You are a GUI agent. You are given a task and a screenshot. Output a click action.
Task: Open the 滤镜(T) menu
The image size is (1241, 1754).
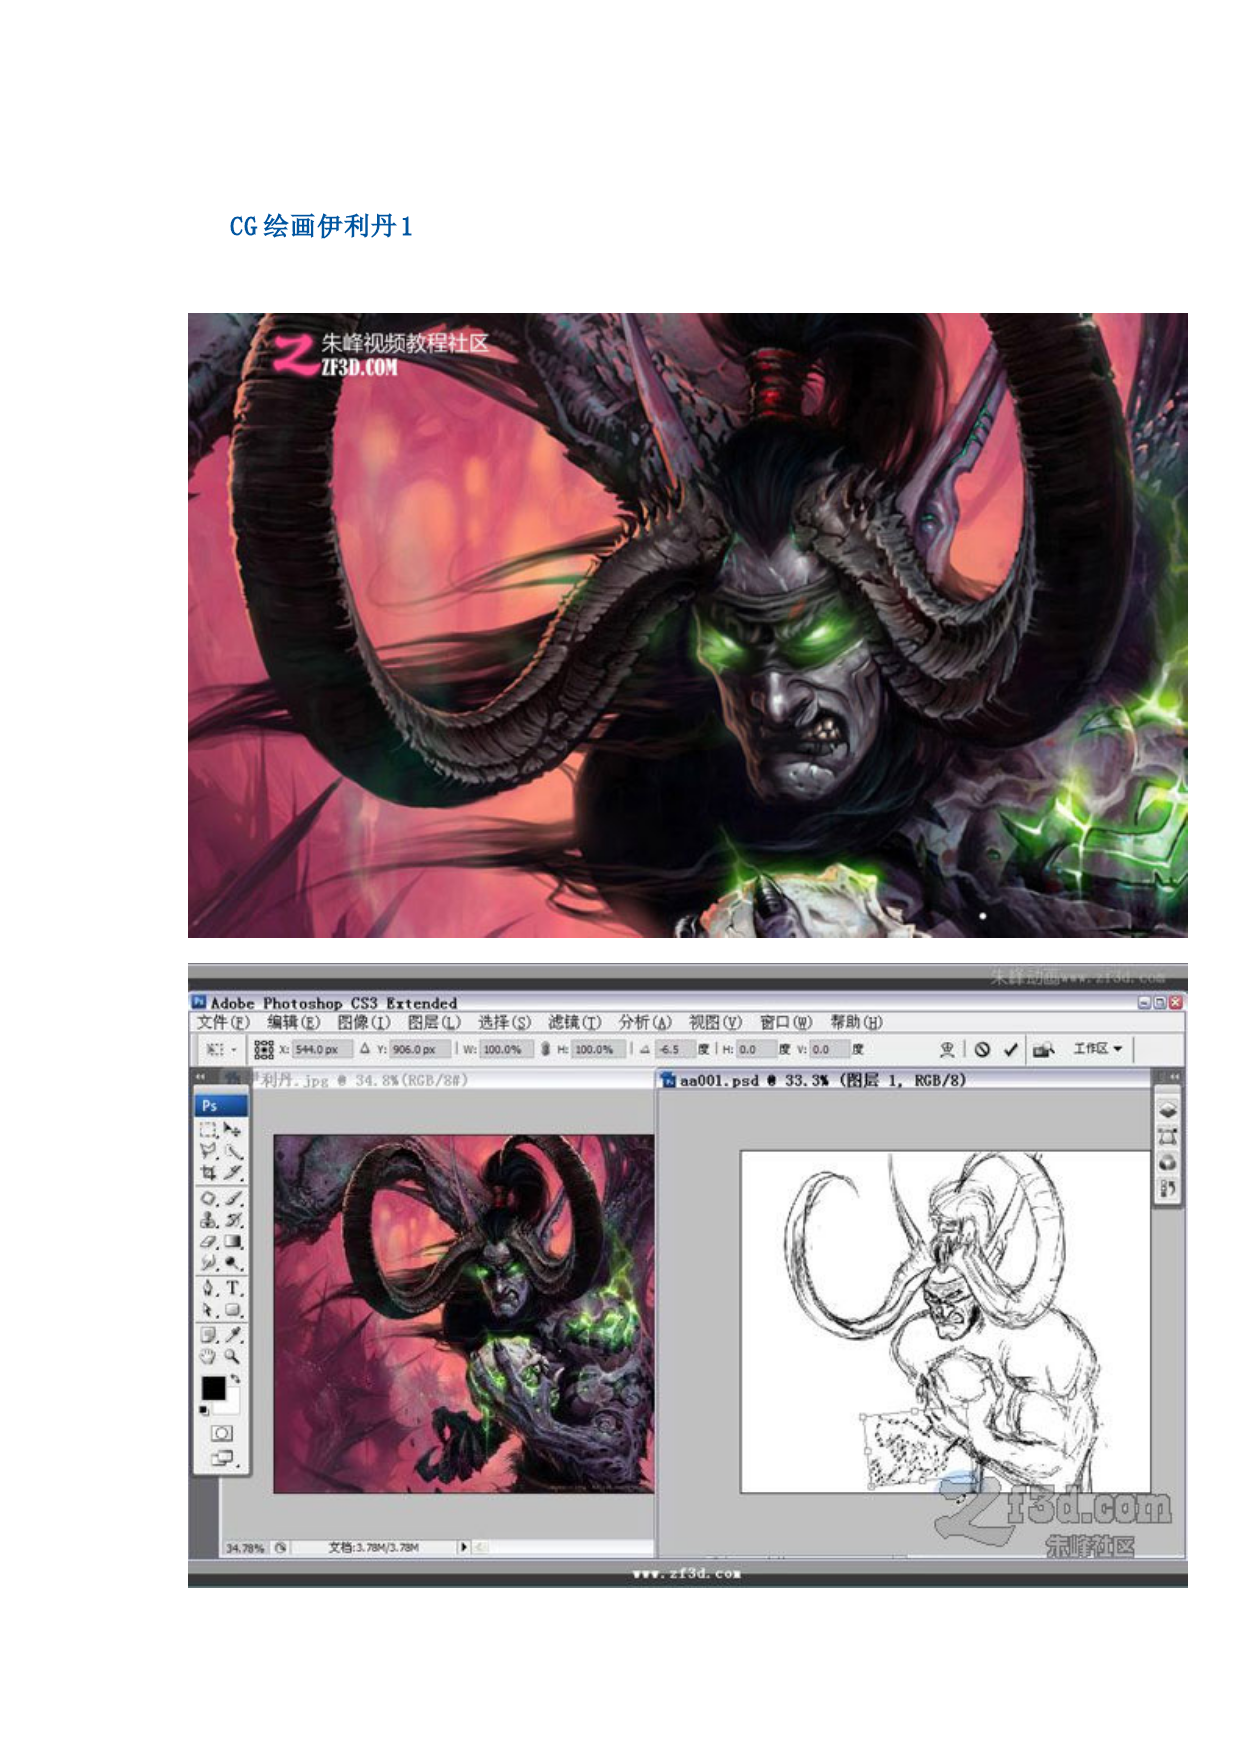(574, 1022)
